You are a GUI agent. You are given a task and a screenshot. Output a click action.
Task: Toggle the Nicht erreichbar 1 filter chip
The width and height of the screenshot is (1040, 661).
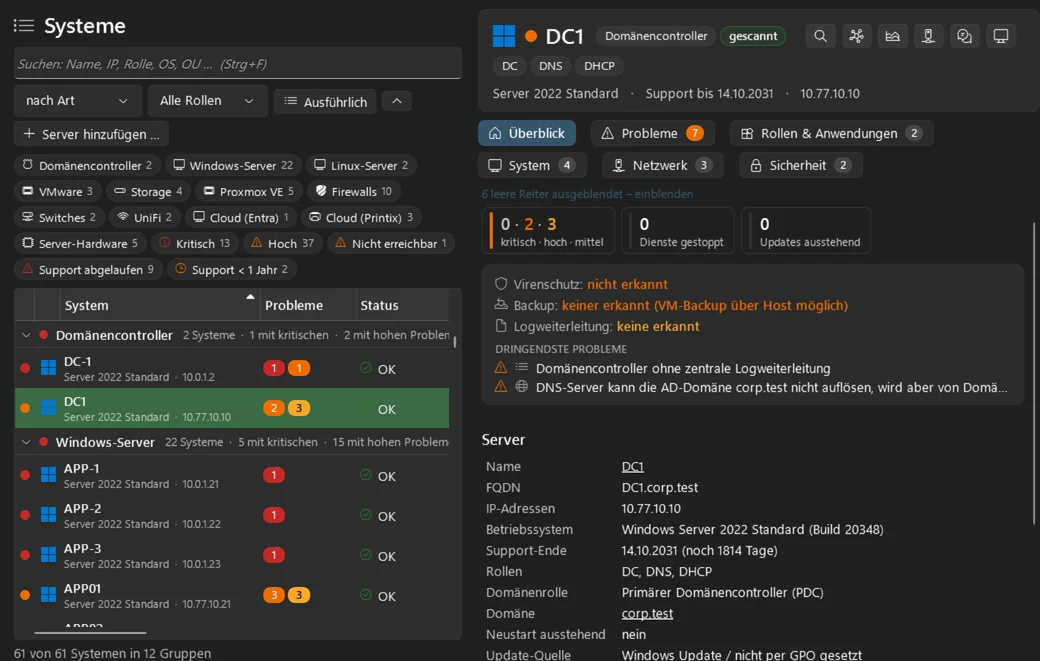(391, 243)
